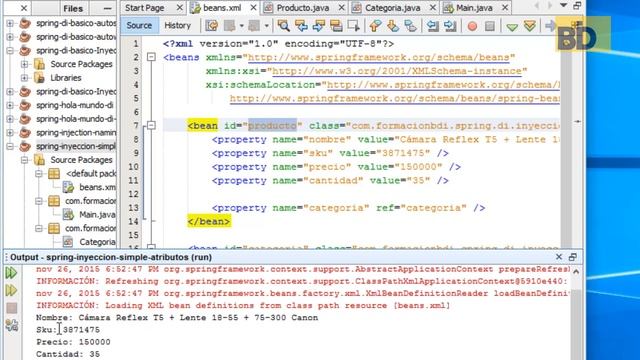
Task: Select beans.xml editor tab
Action: (222, 8)
